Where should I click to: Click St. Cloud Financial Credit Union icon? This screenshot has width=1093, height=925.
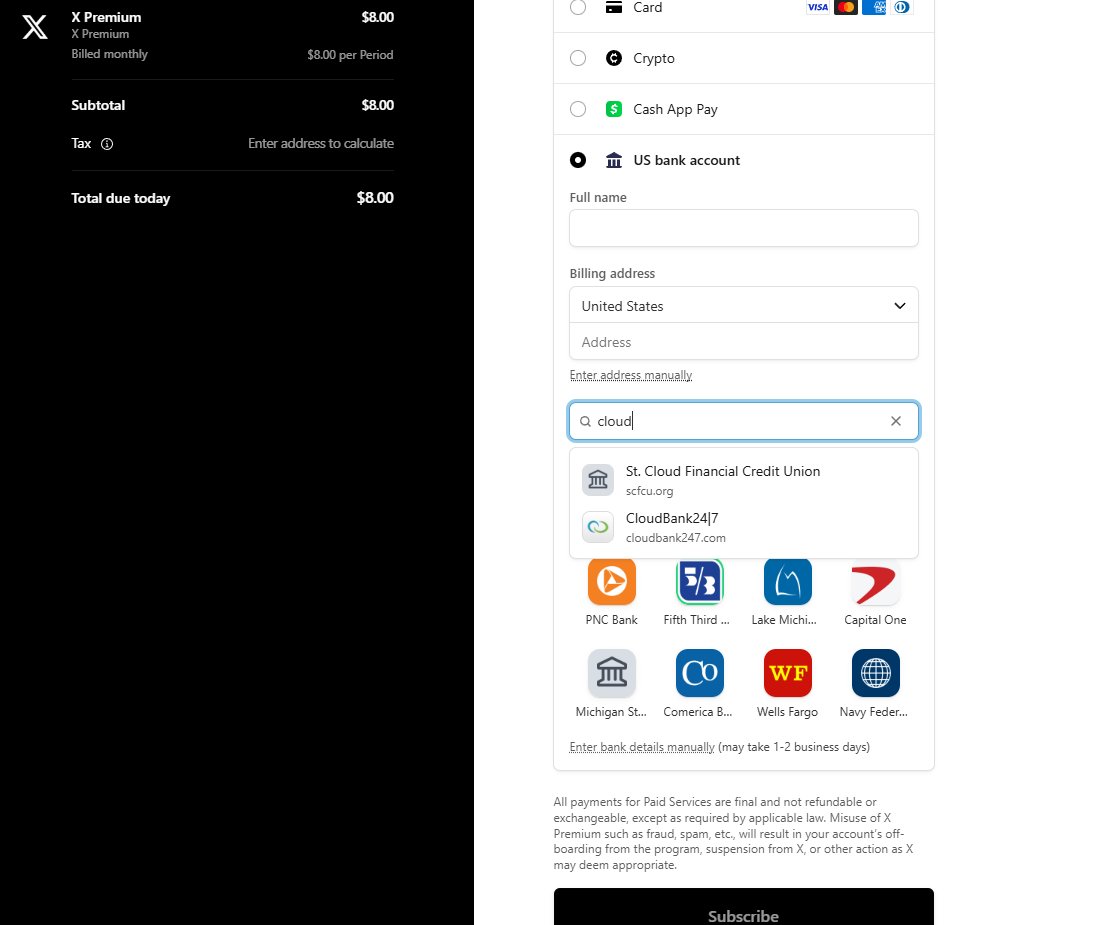[597, 480]
